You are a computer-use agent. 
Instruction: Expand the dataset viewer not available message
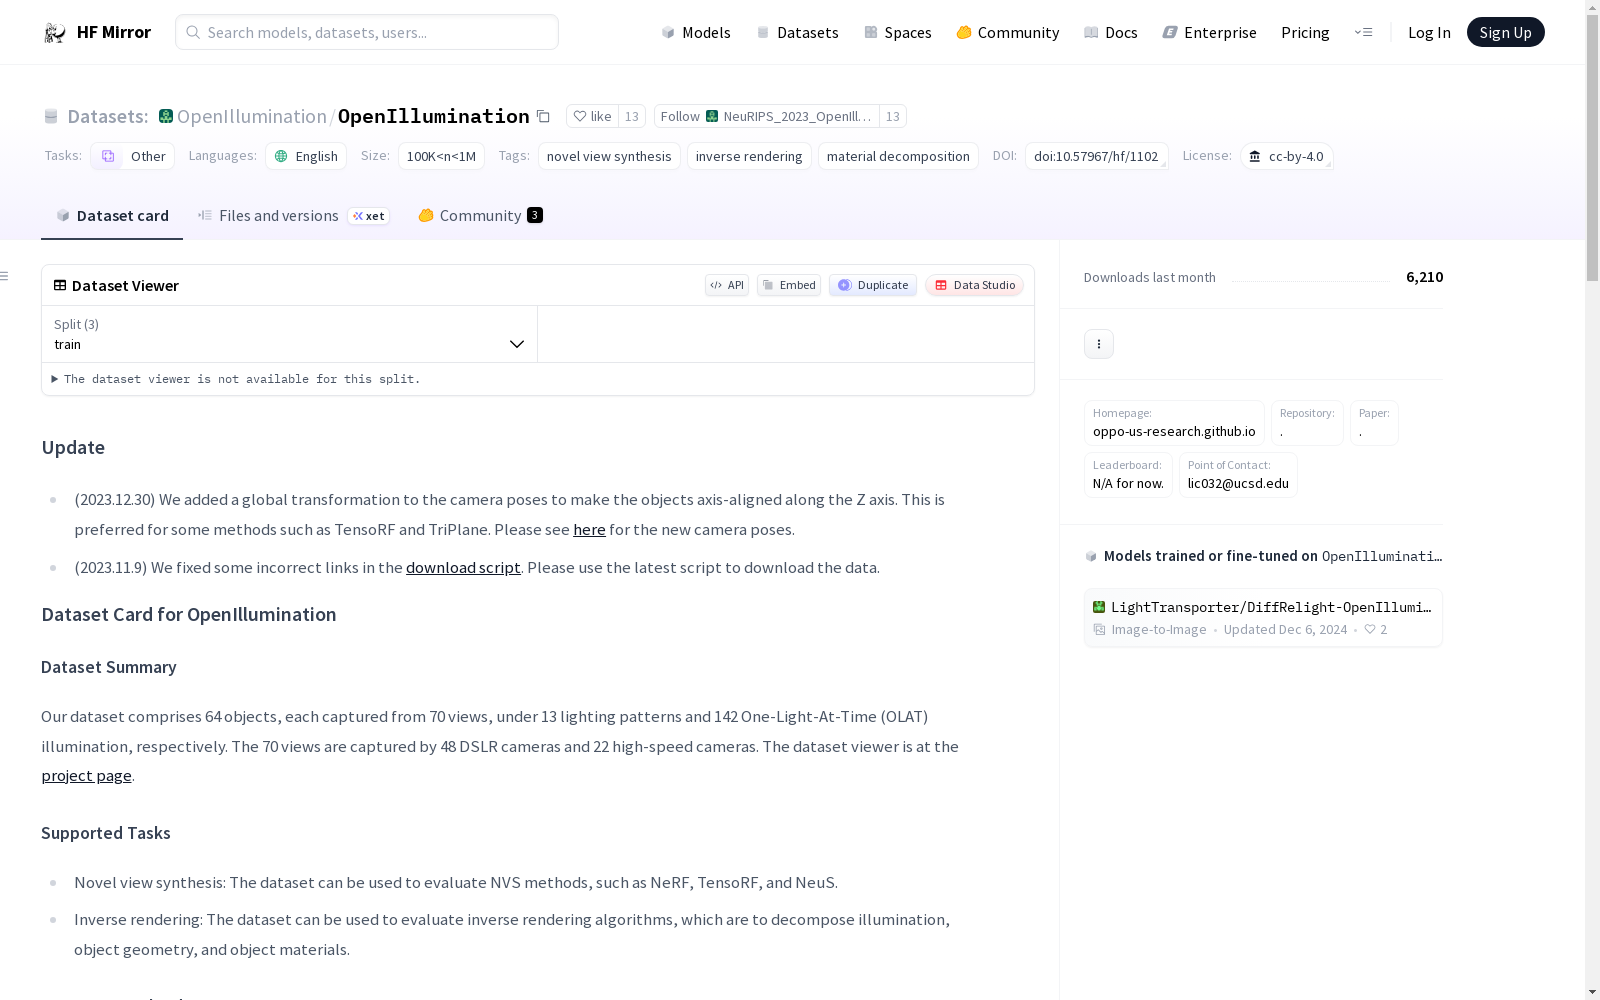pos(236,379)
